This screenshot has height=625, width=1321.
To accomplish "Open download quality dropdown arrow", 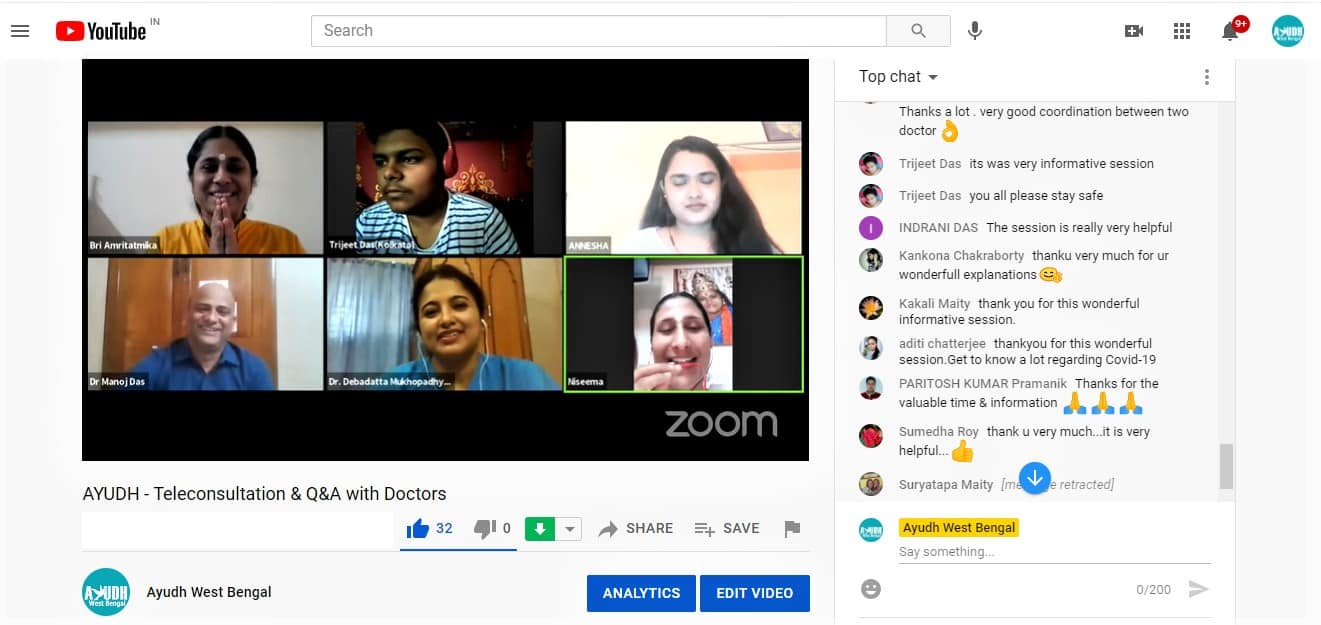I will [x=569, y=529].
